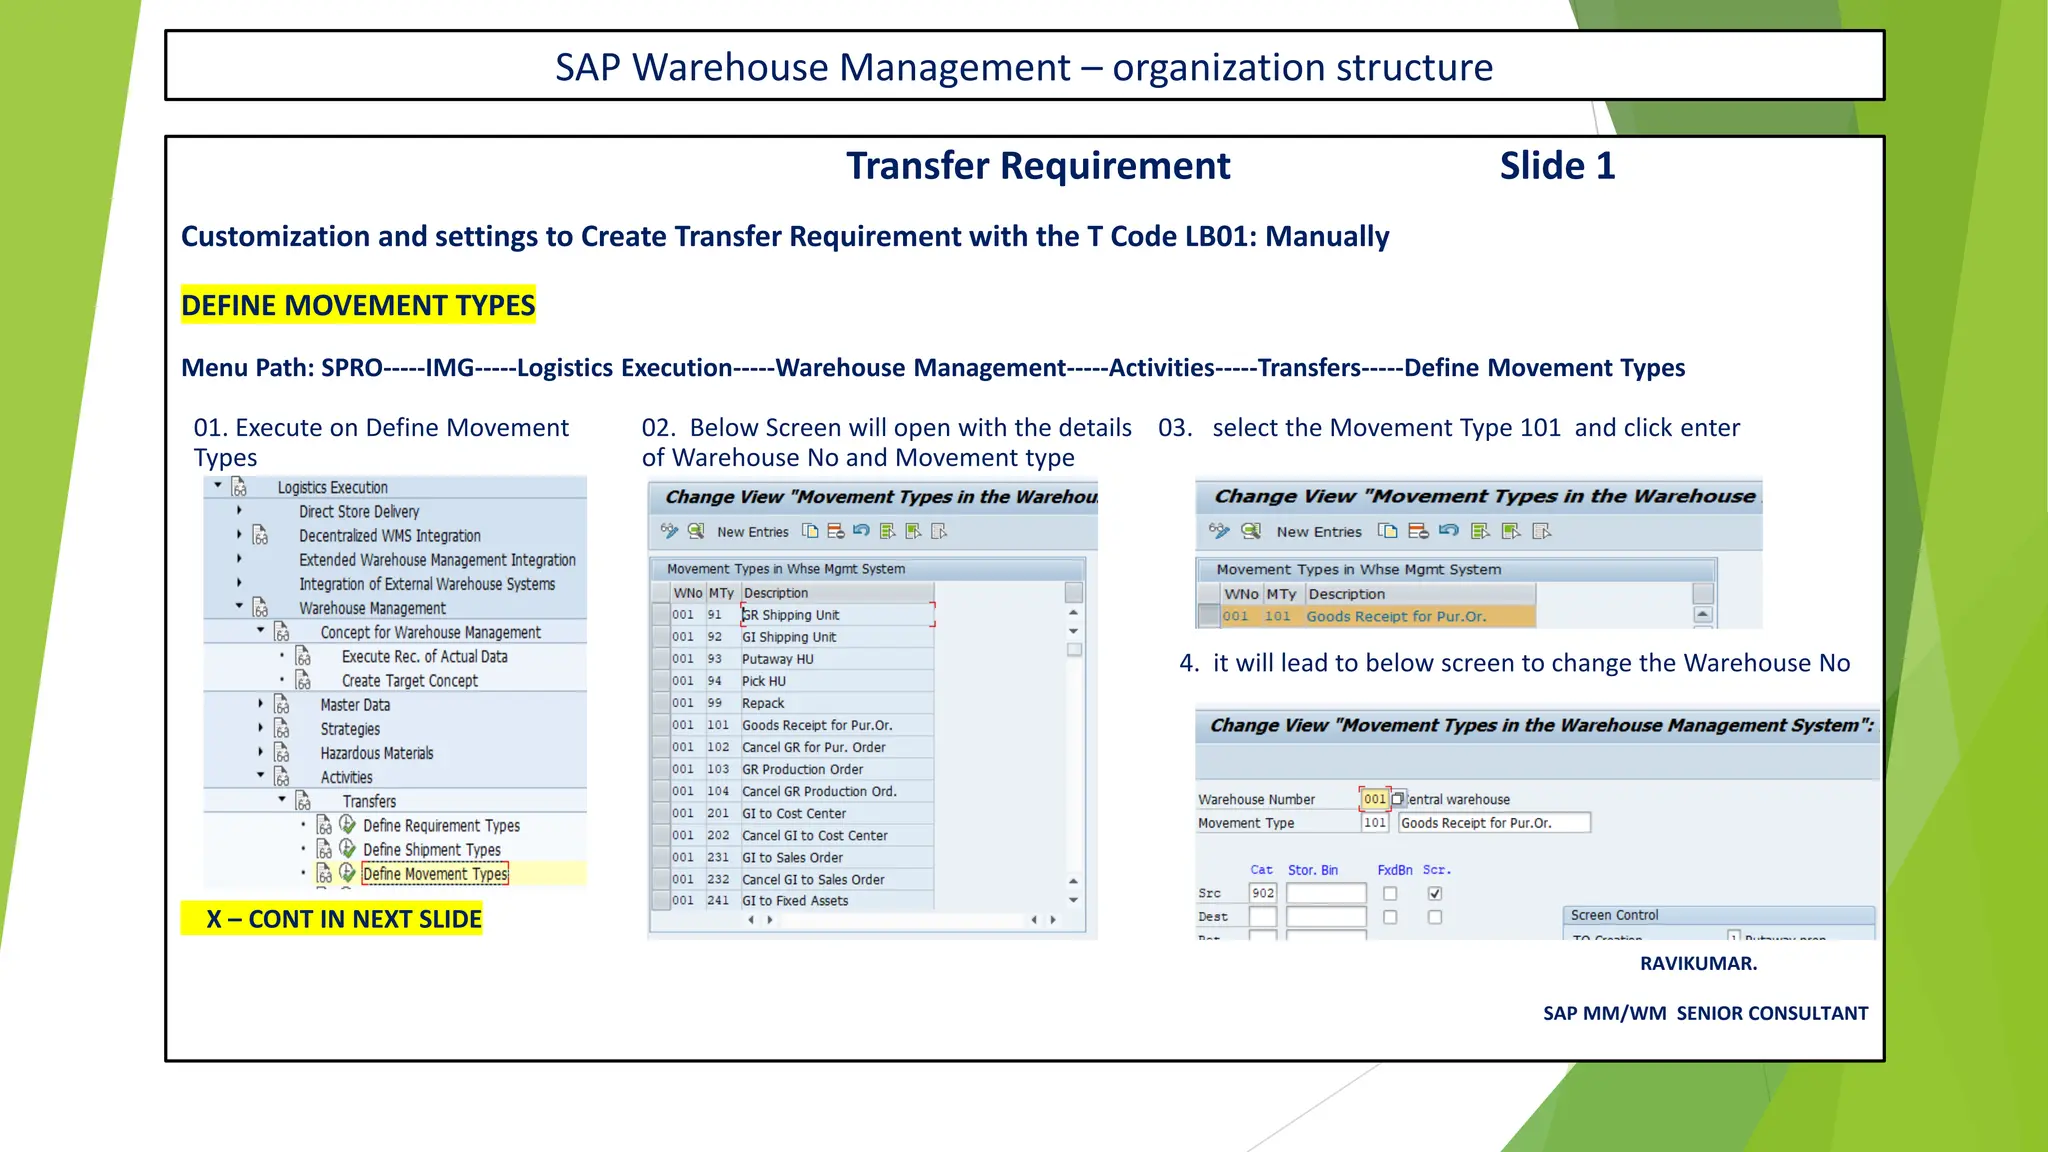Click IMG activity icon beside Define Shipment Types
Image resolution: width=2048 pixels, height=1152 pixels.
(347, 849)
